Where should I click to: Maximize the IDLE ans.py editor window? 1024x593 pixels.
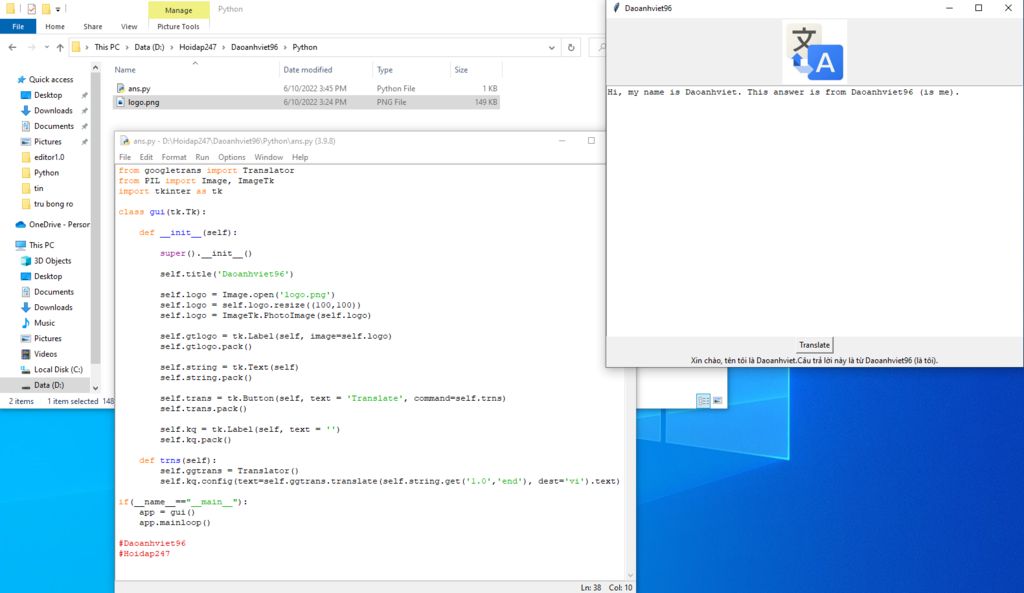click(x=591, y=140)
